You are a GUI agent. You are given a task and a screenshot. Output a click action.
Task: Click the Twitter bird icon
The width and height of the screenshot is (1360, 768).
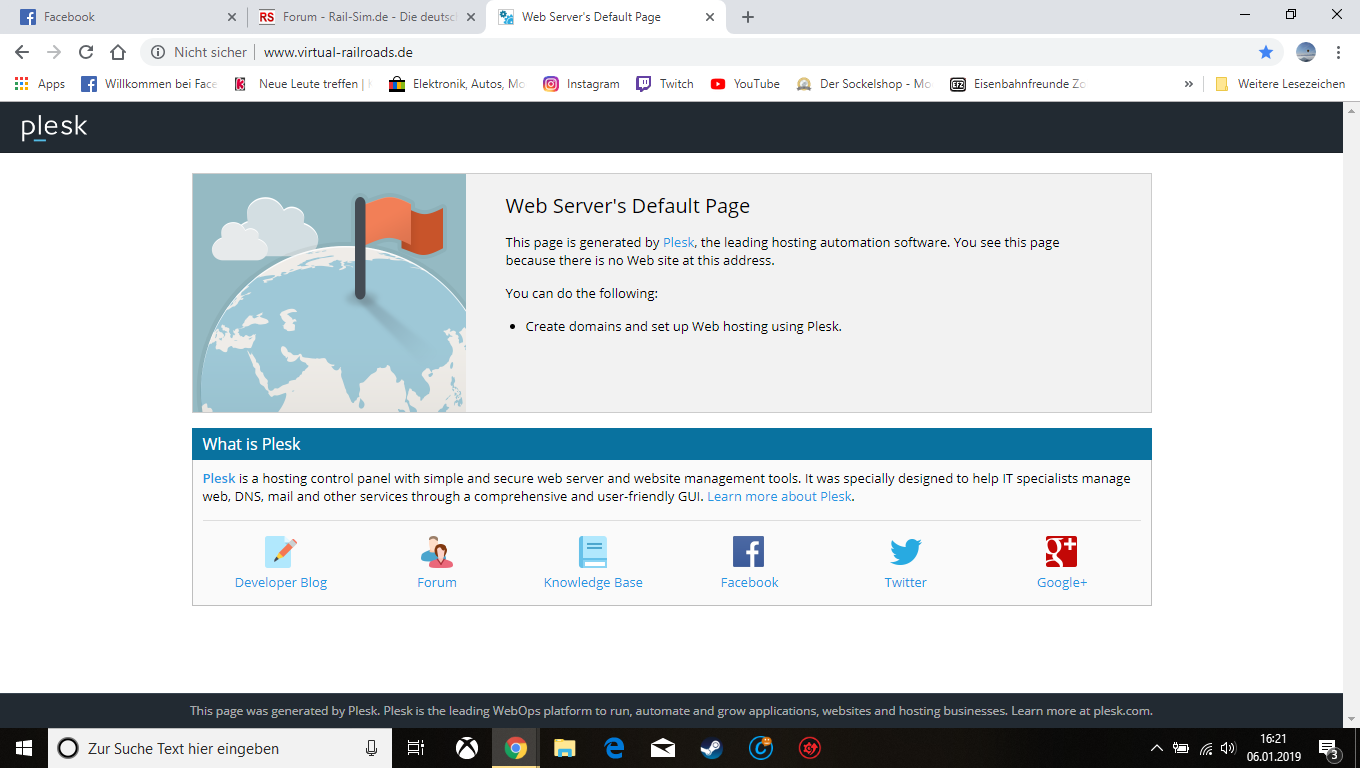click(x=906, y=552)
